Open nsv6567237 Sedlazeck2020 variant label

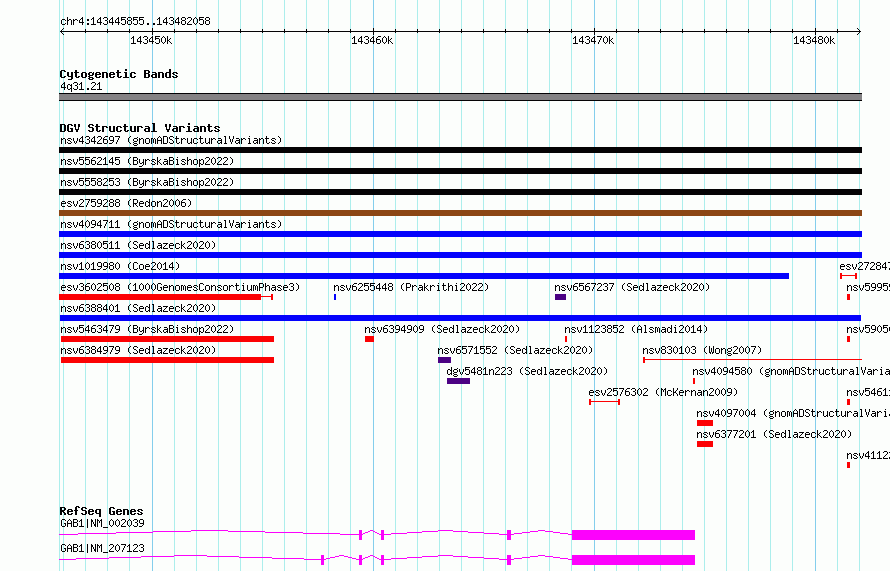pos(632,287)
